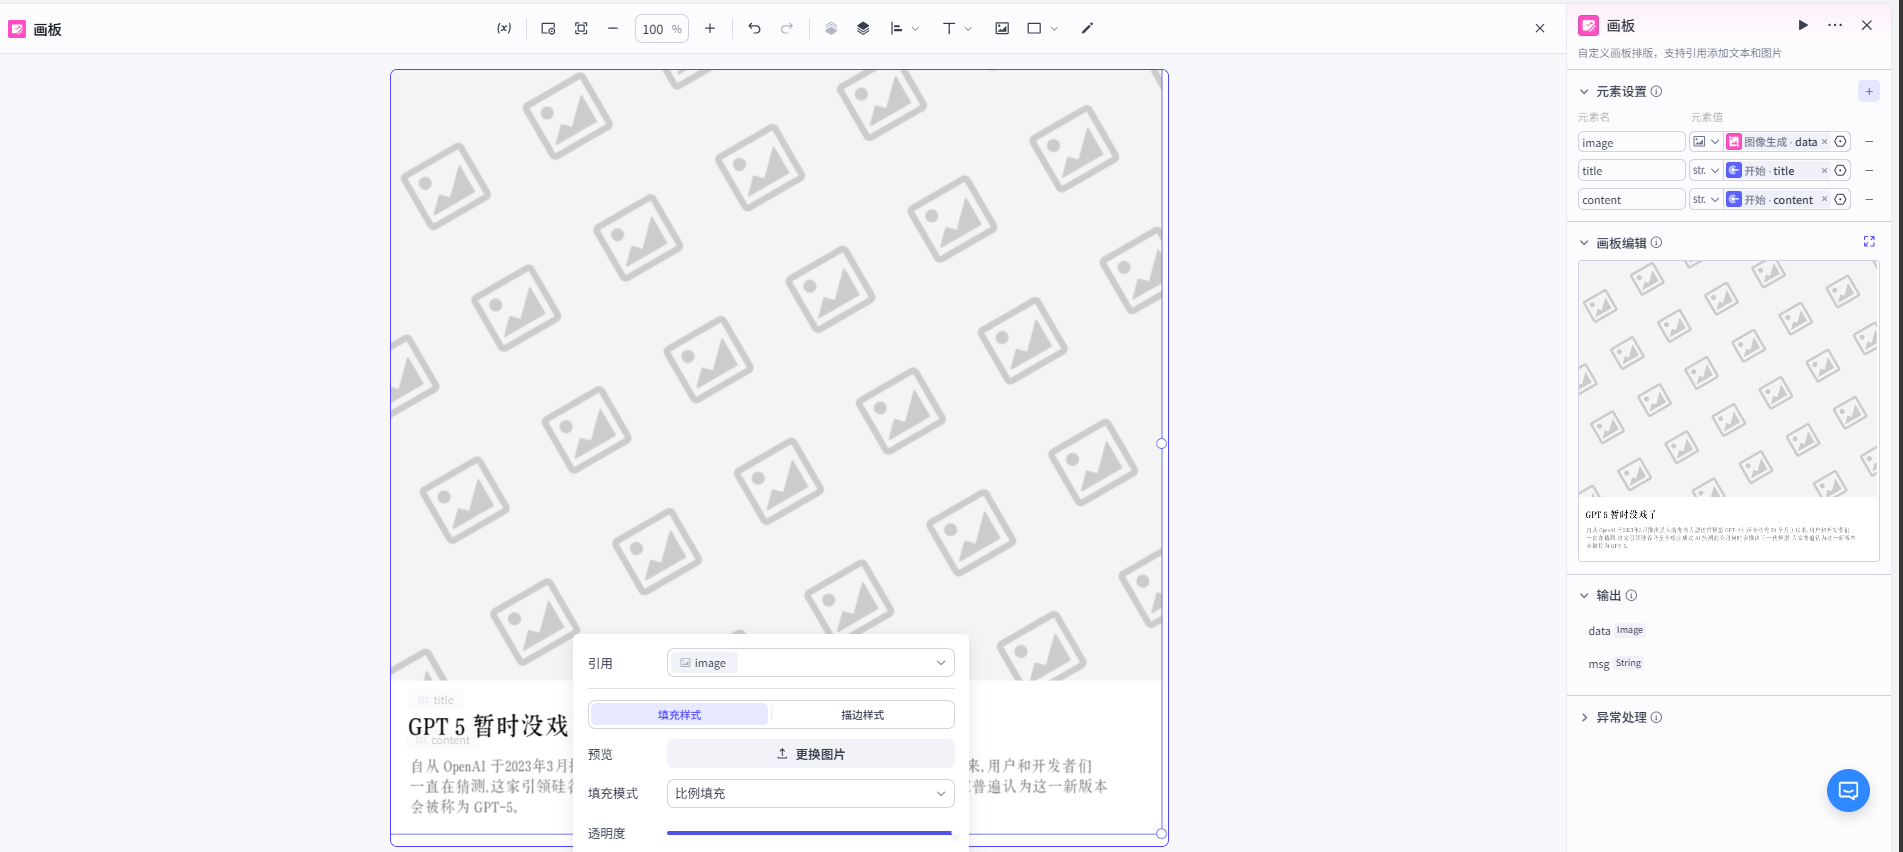This screenshot has height=852, width=1903.
Task: Open the more options ellipsis in side panel
Action: [1835, 25]
